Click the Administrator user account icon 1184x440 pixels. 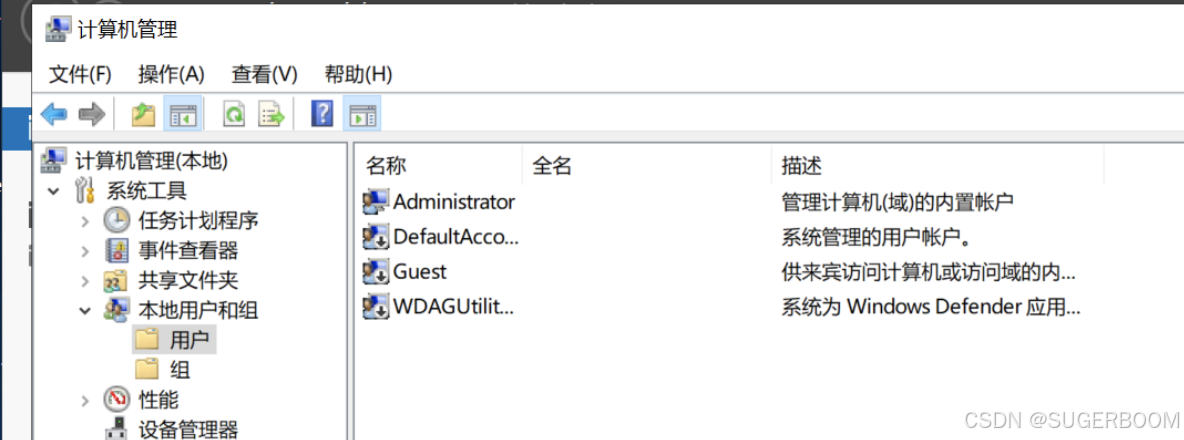[x=375, y=202]
